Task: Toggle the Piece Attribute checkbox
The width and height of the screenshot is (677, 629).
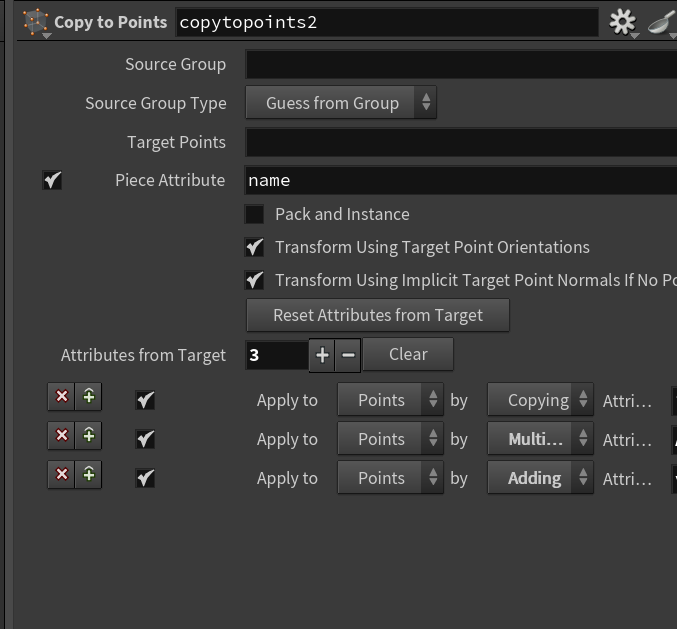Action: tap(52, 180)
